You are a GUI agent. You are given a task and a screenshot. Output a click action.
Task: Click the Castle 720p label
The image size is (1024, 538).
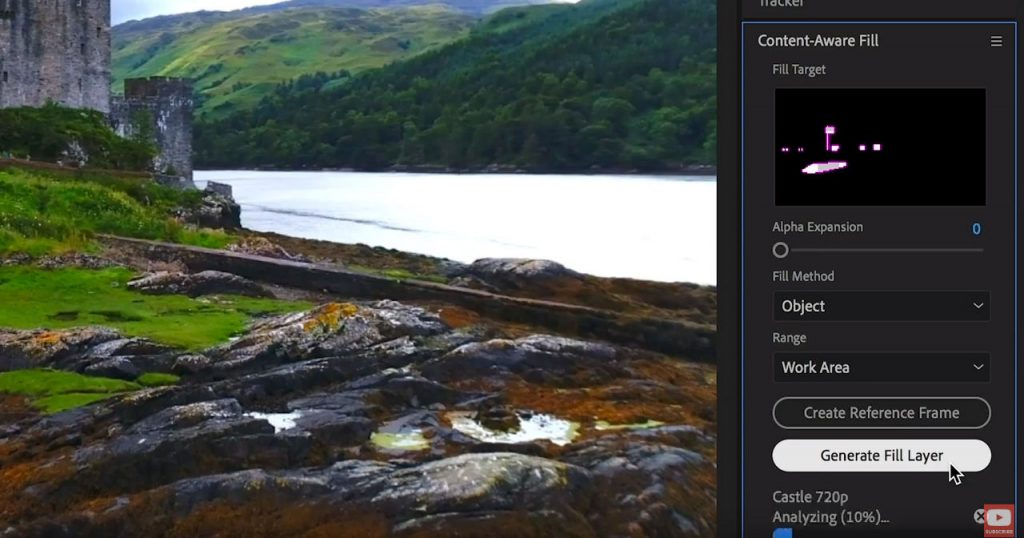(810, 497)
